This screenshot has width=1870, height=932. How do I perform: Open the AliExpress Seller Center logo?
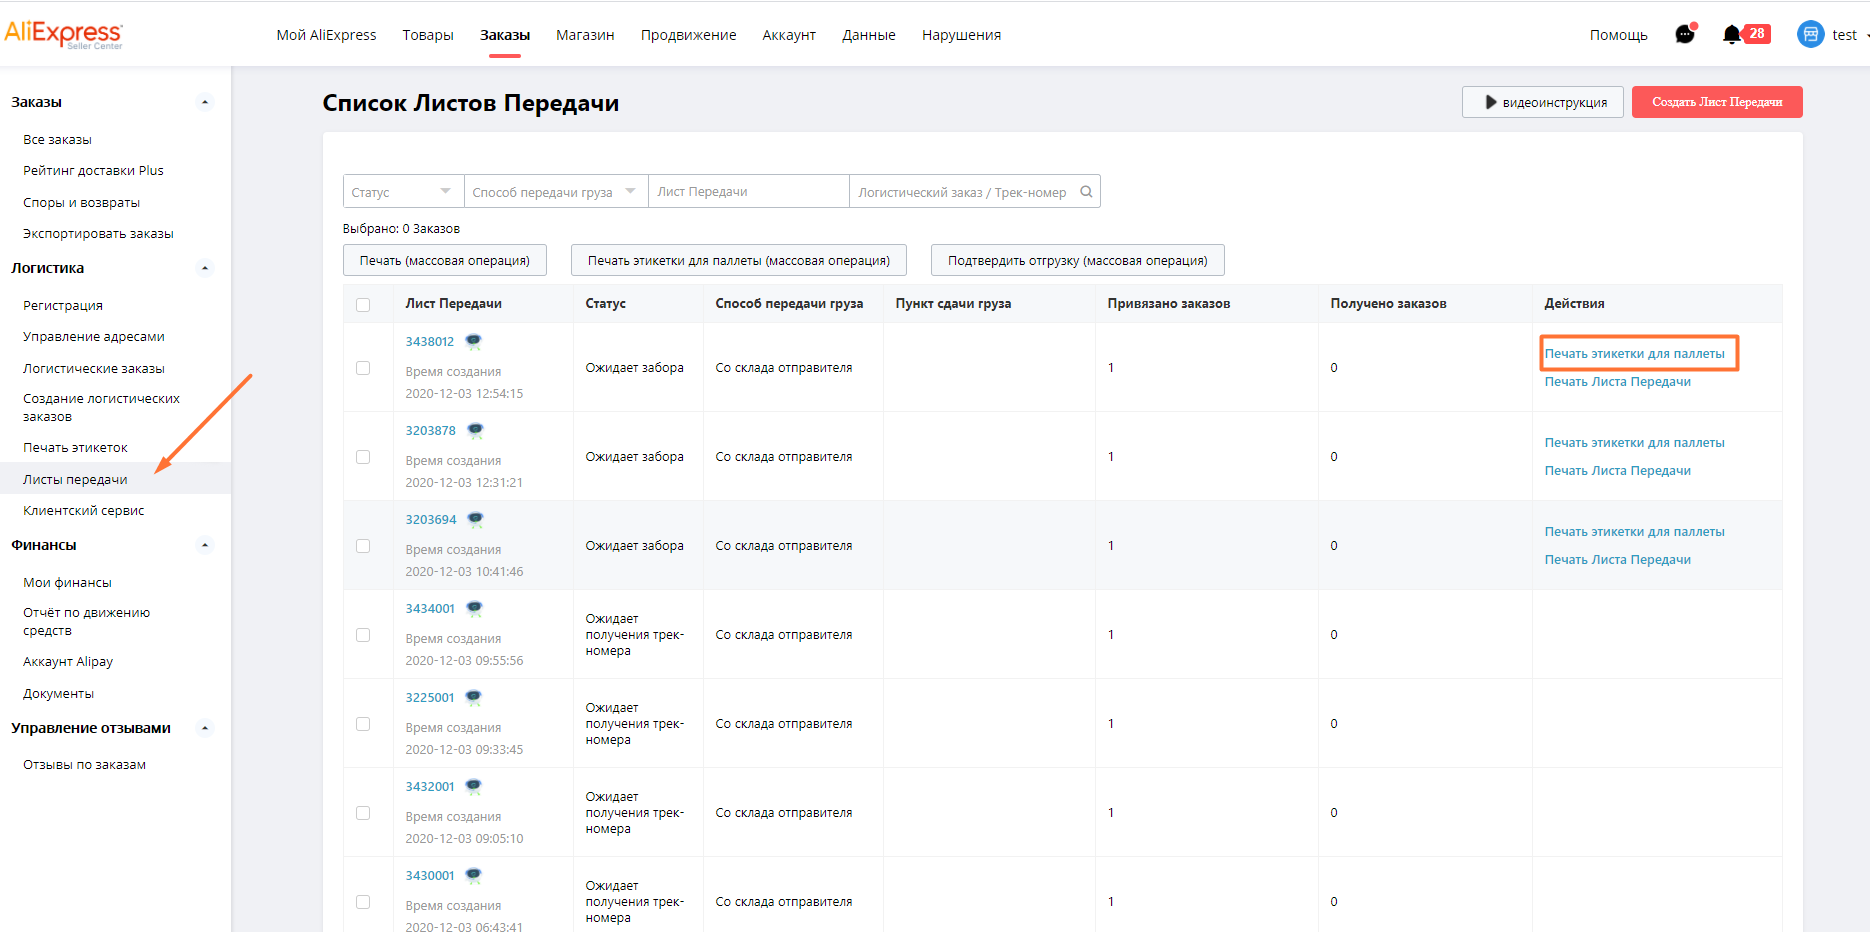tap(64, 35)
